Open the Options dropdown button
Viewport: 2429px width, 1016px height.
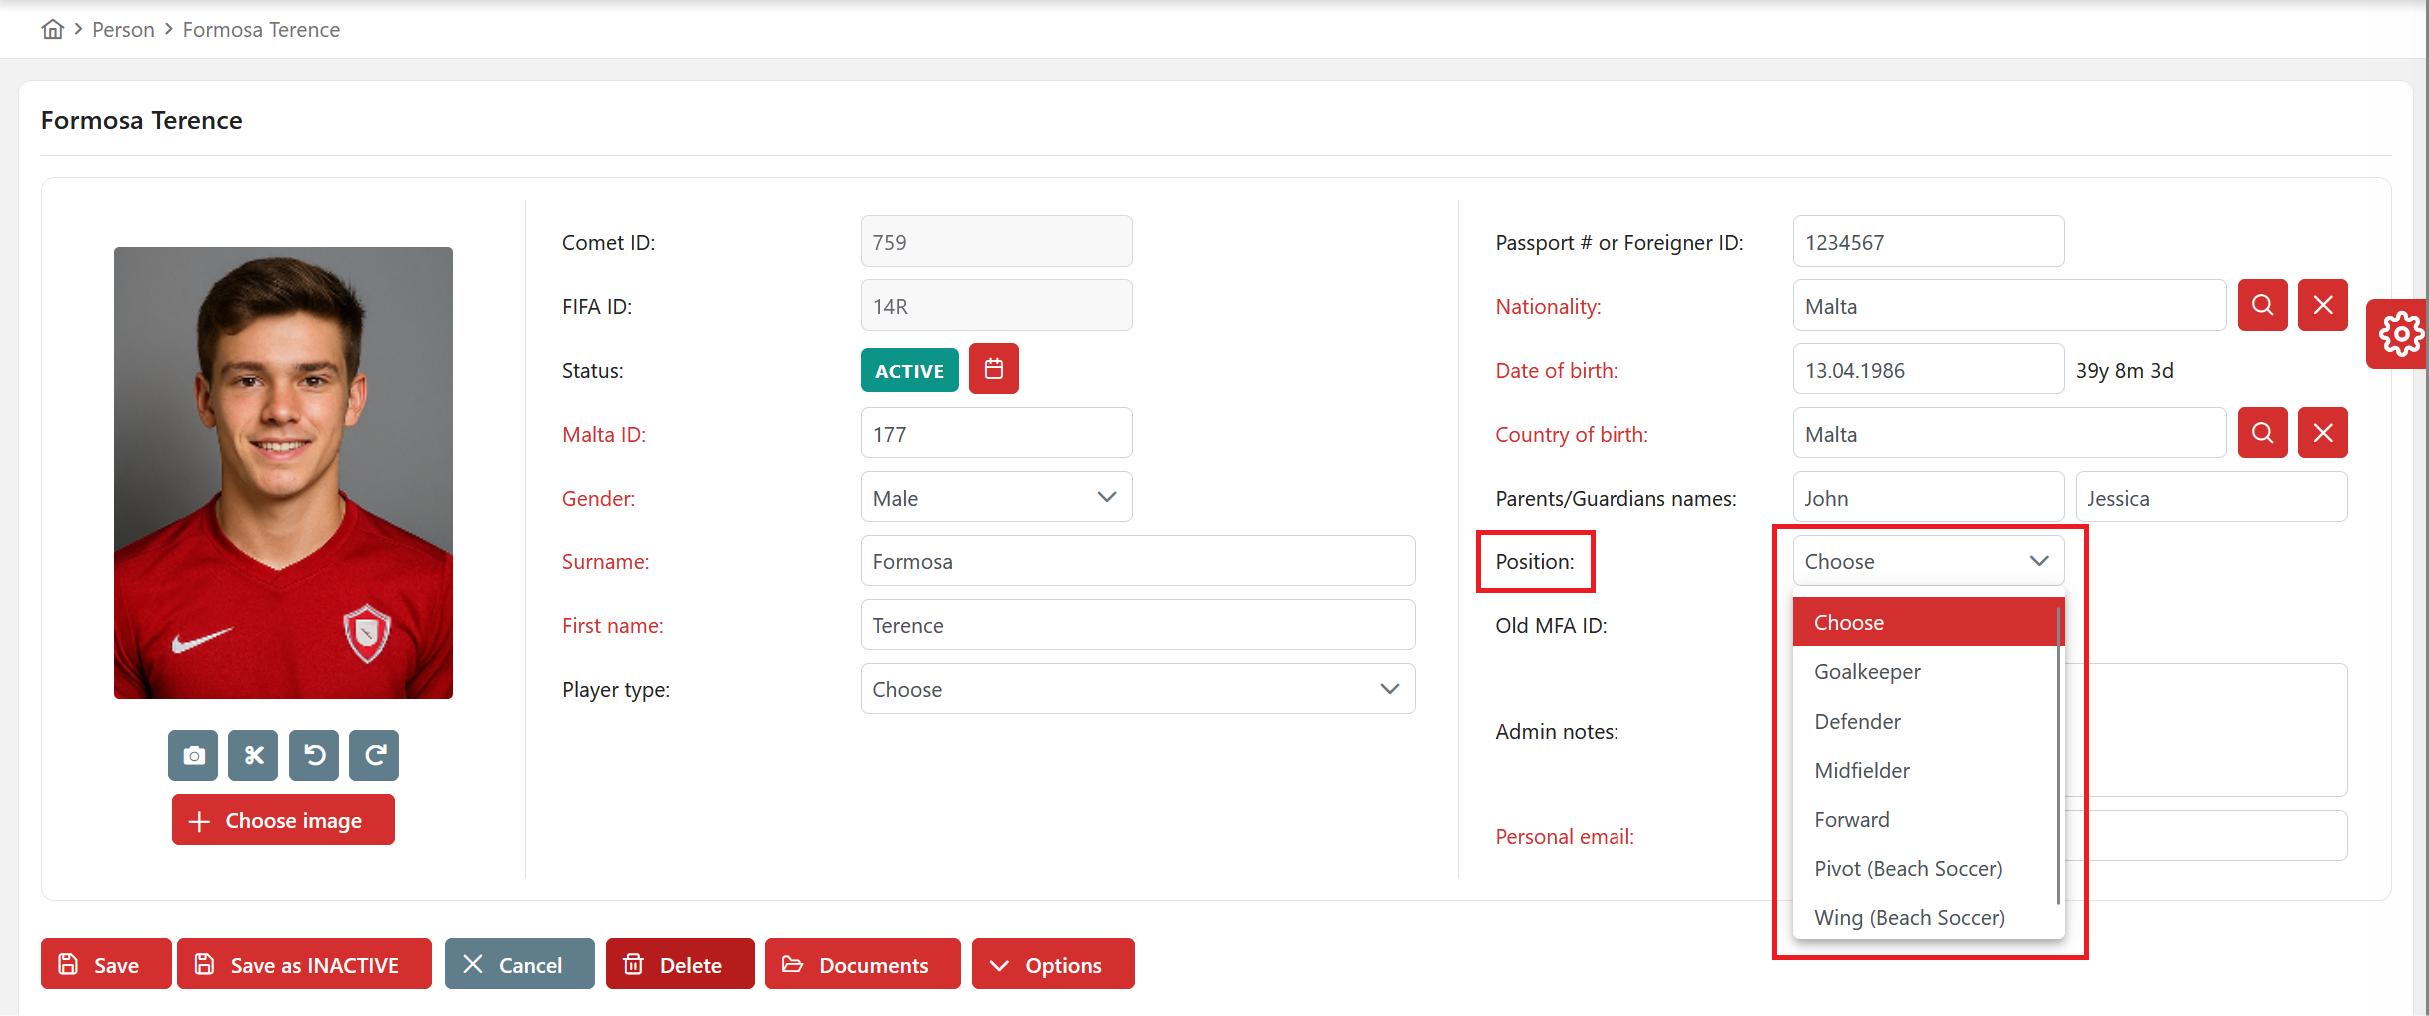(1052, 964)
